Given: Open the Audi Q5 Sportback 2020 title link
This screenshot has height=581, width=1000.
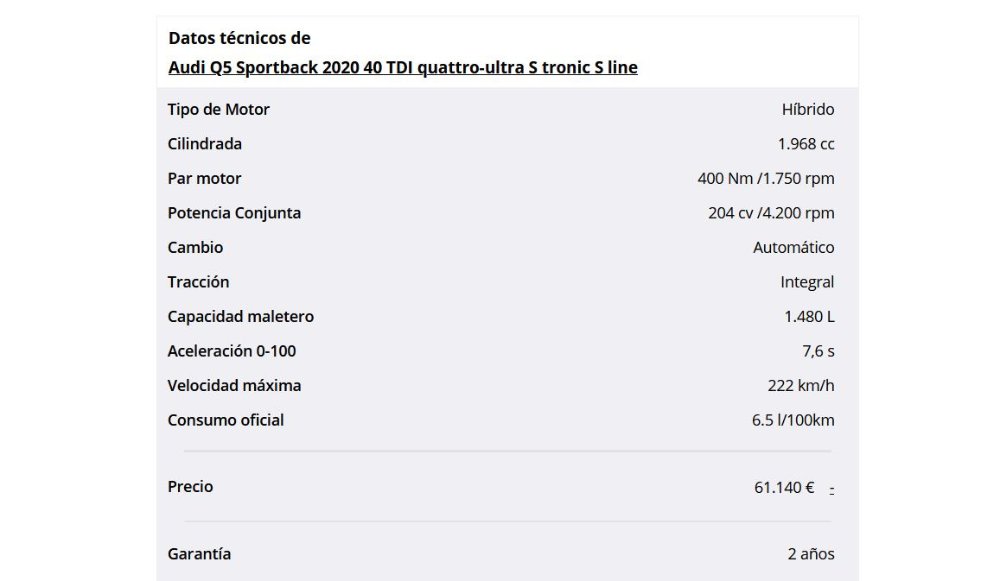Looking at the screenshot, I should click(x=402, y=68).
